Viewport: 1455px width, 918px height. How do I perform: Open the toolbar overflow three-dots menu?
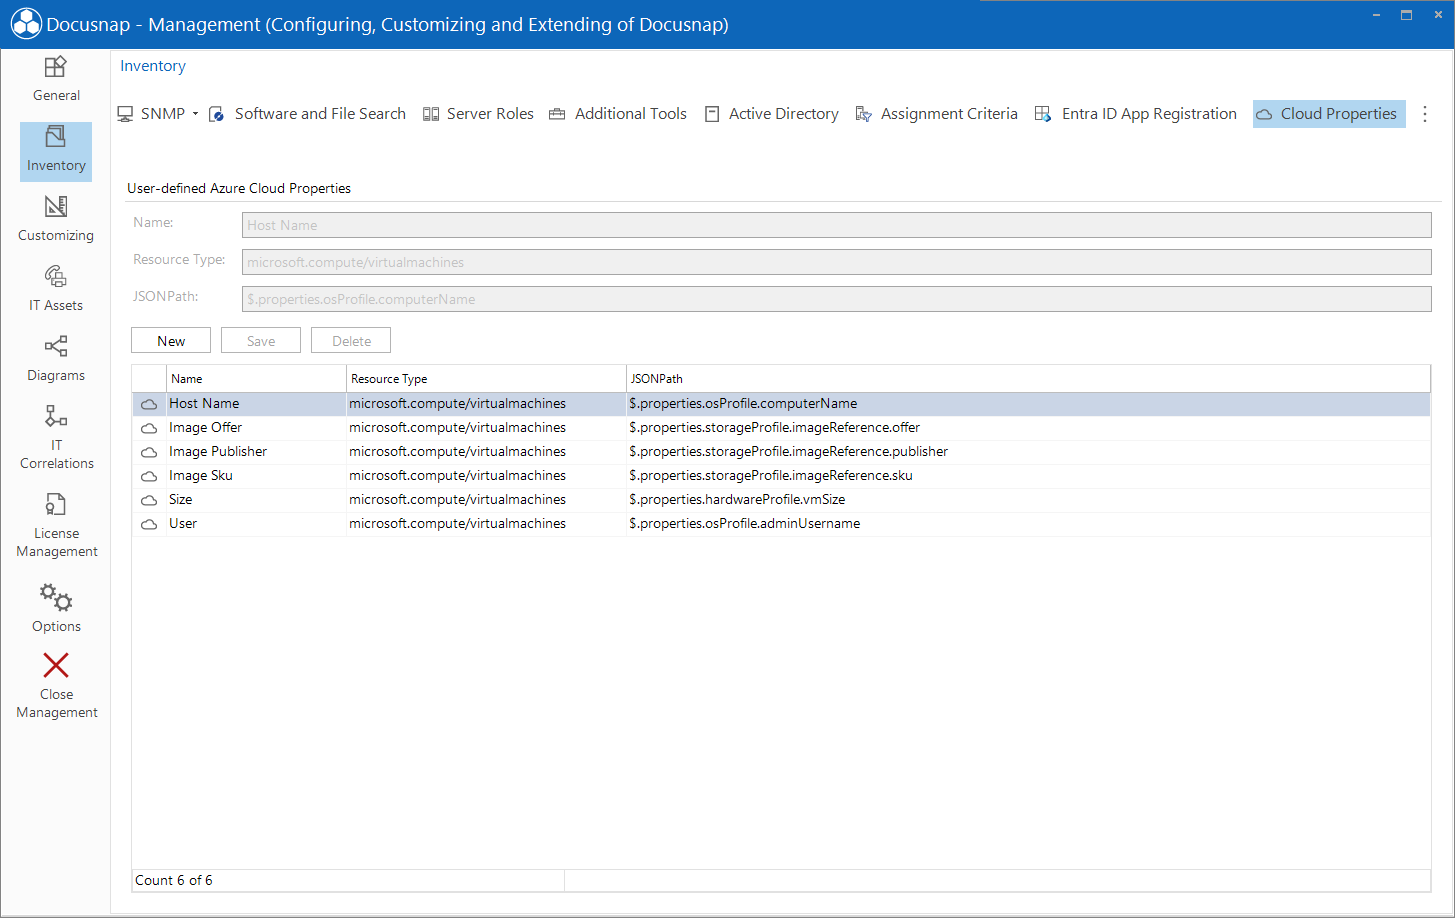1425,114
